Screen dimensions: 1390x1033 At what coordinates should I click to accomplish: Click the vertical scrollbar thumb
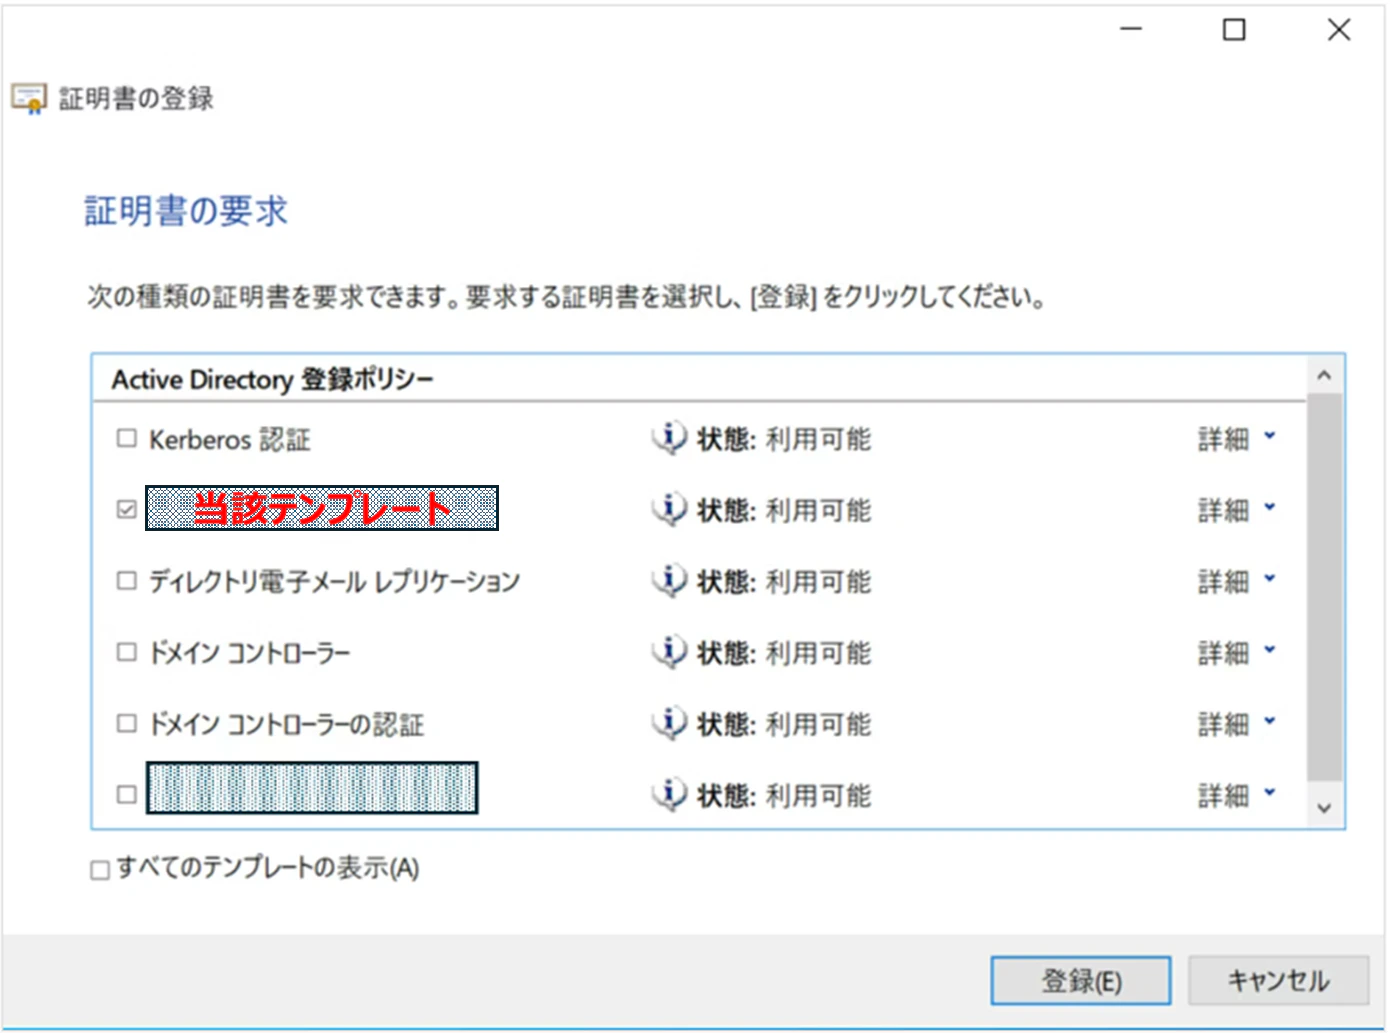pos(1324,587)
